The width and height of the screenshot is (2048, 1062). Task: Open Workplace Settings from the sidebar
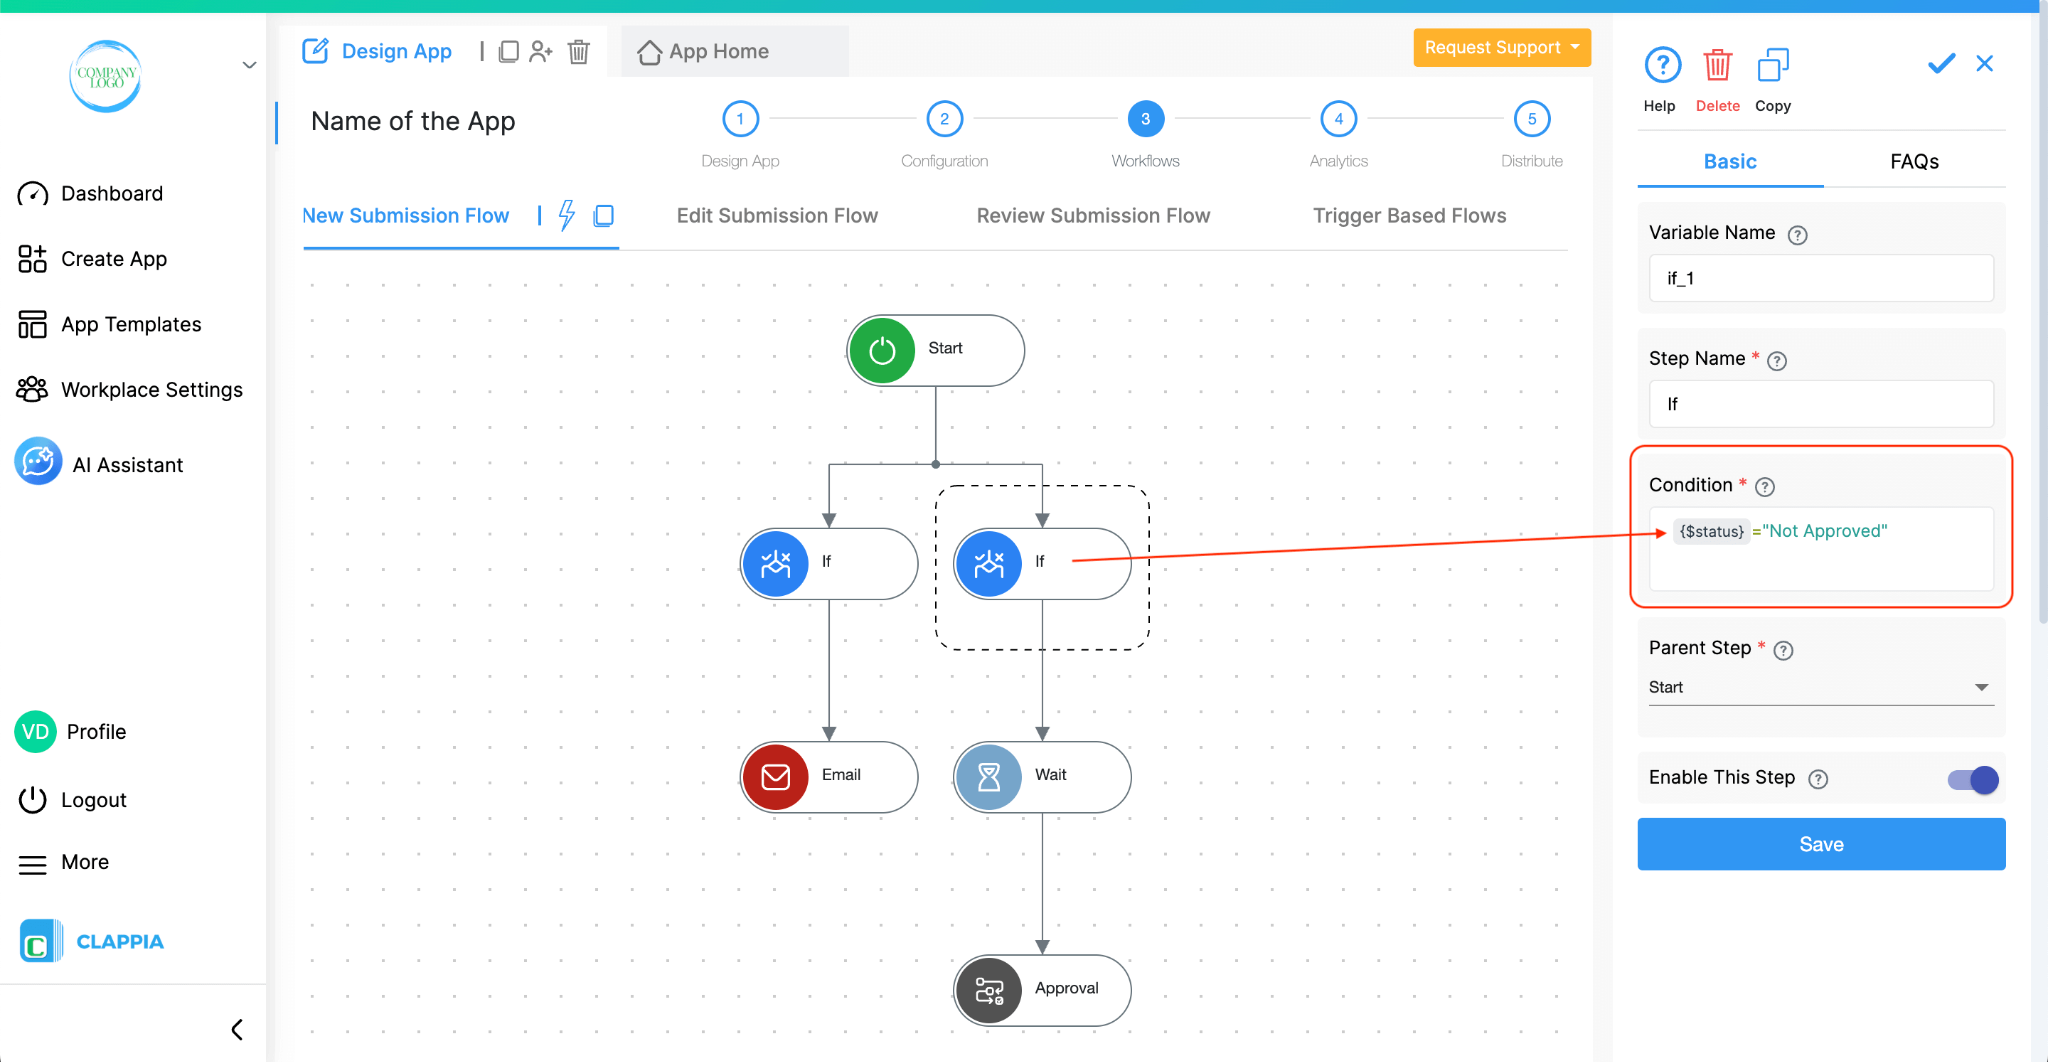coord(151,389)
